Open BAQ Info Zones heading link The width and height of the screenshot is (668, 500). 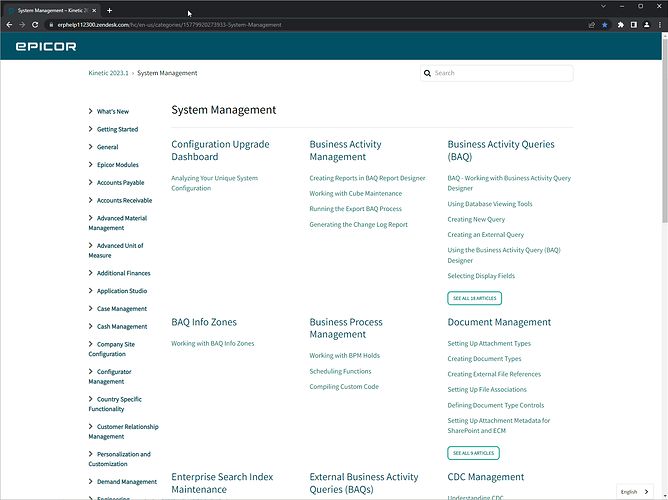tap(204, 322)
